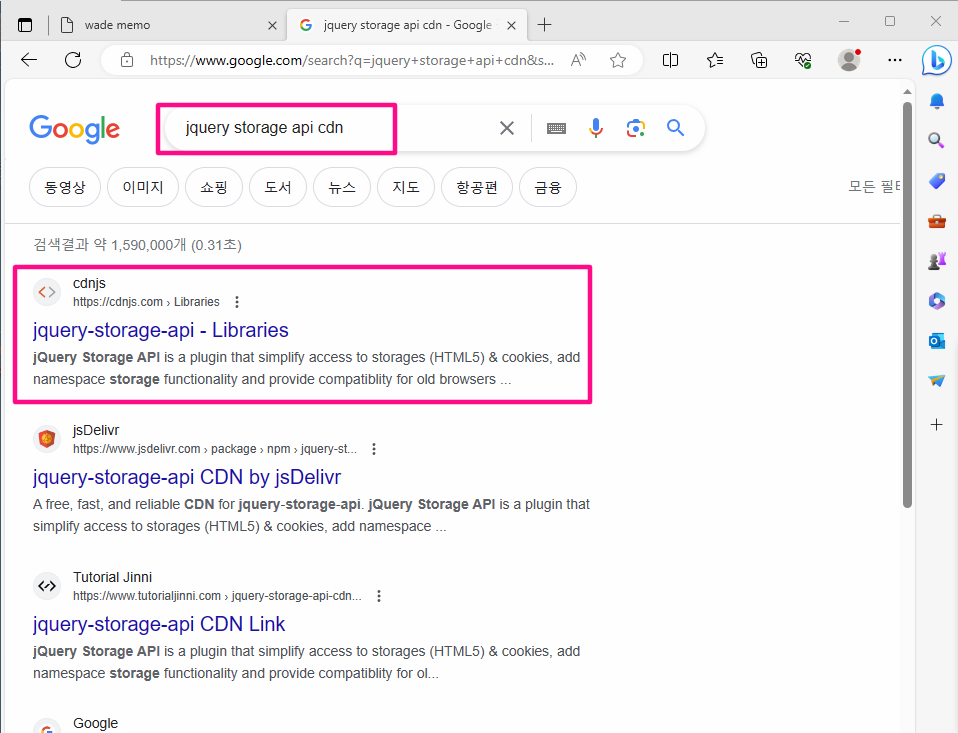Image resolution: width=958 pixels, height=733 pixels.
Task: Open a new tab with plus
Action: click(x=544, y=25)
